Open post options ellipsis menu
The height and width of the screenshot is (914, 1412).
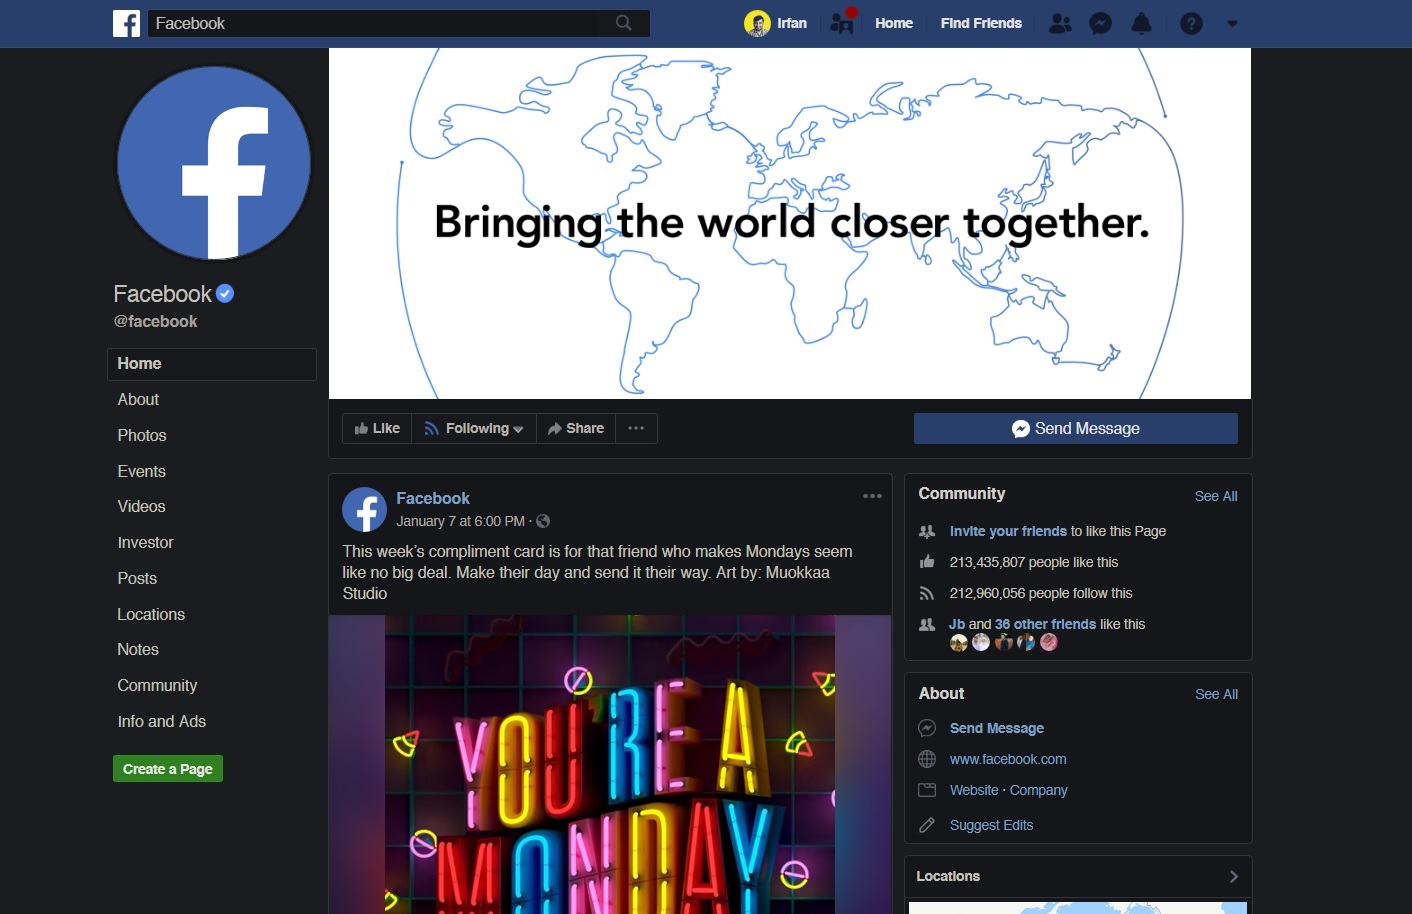[872, 496]
